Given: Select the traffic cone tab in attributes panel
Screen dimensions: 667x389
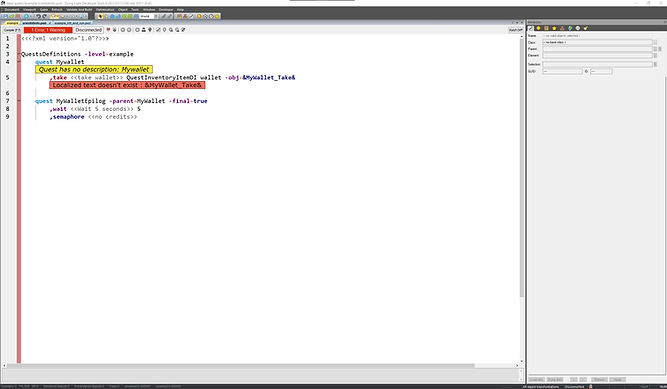Looking at the screenshot, I should (562, 28).
